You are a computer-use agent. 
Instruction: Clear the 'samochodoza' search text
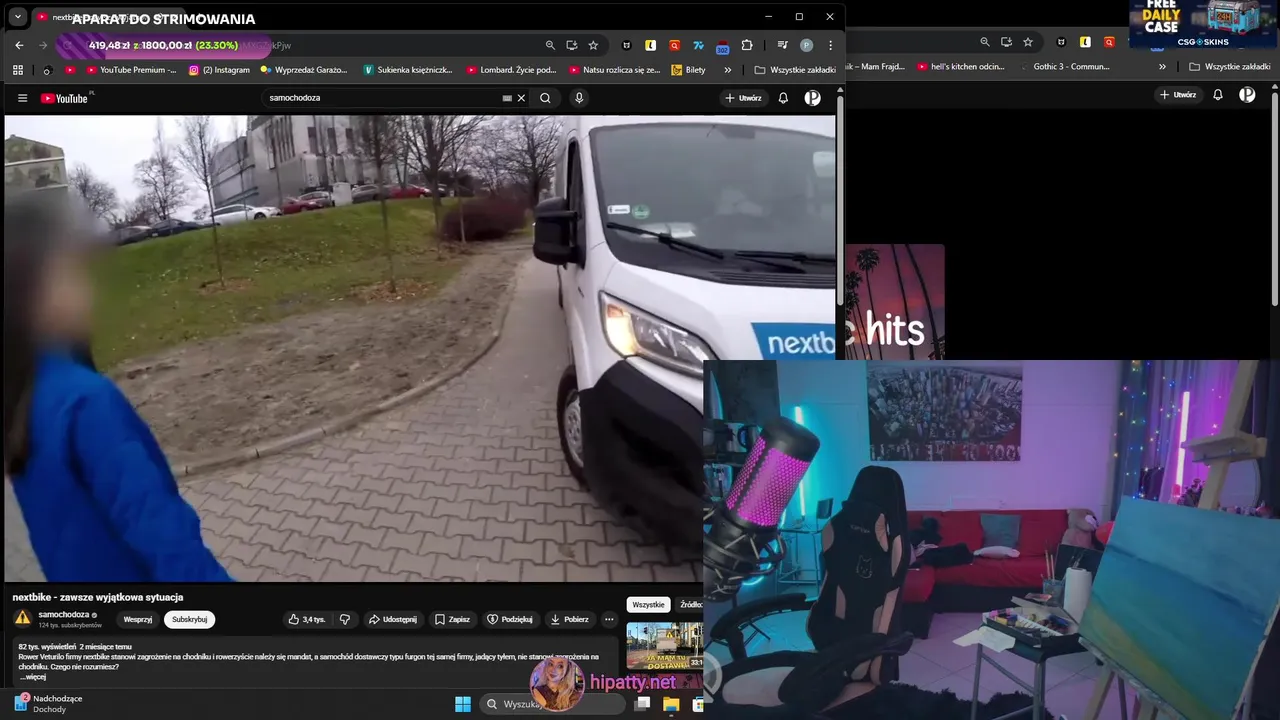pos(521,98)
